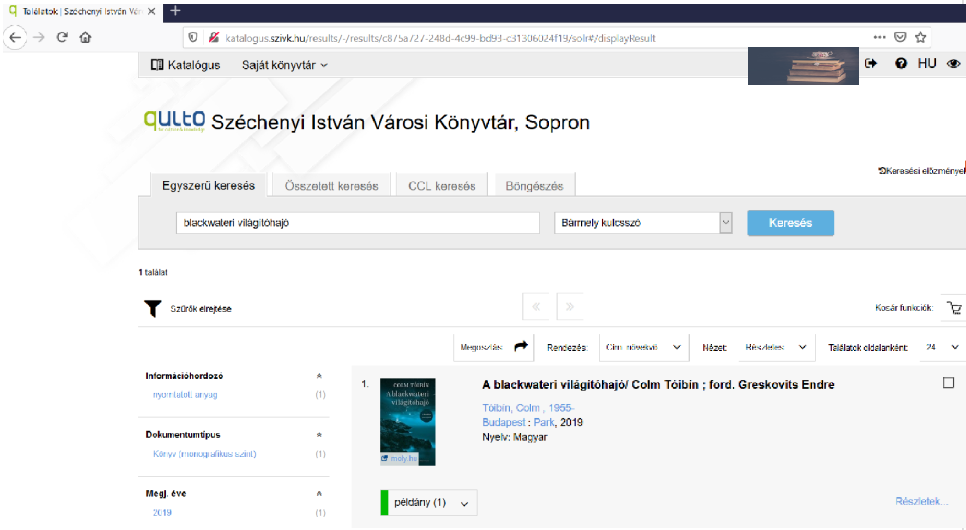Check the result selection checkbox
966x530 pixels.
click(948, 383)
